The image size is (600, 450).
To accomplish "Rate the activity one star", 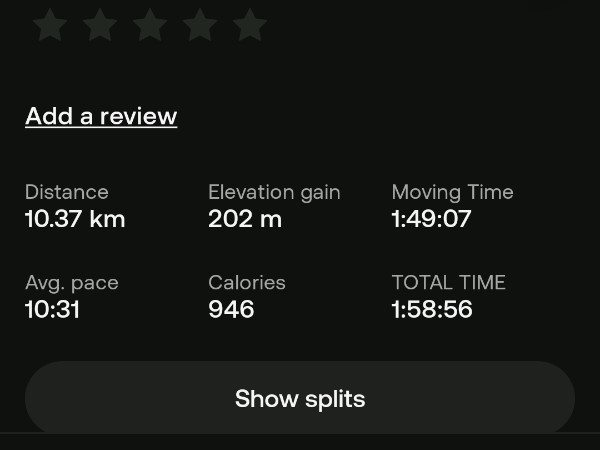I will click(50, 25).
